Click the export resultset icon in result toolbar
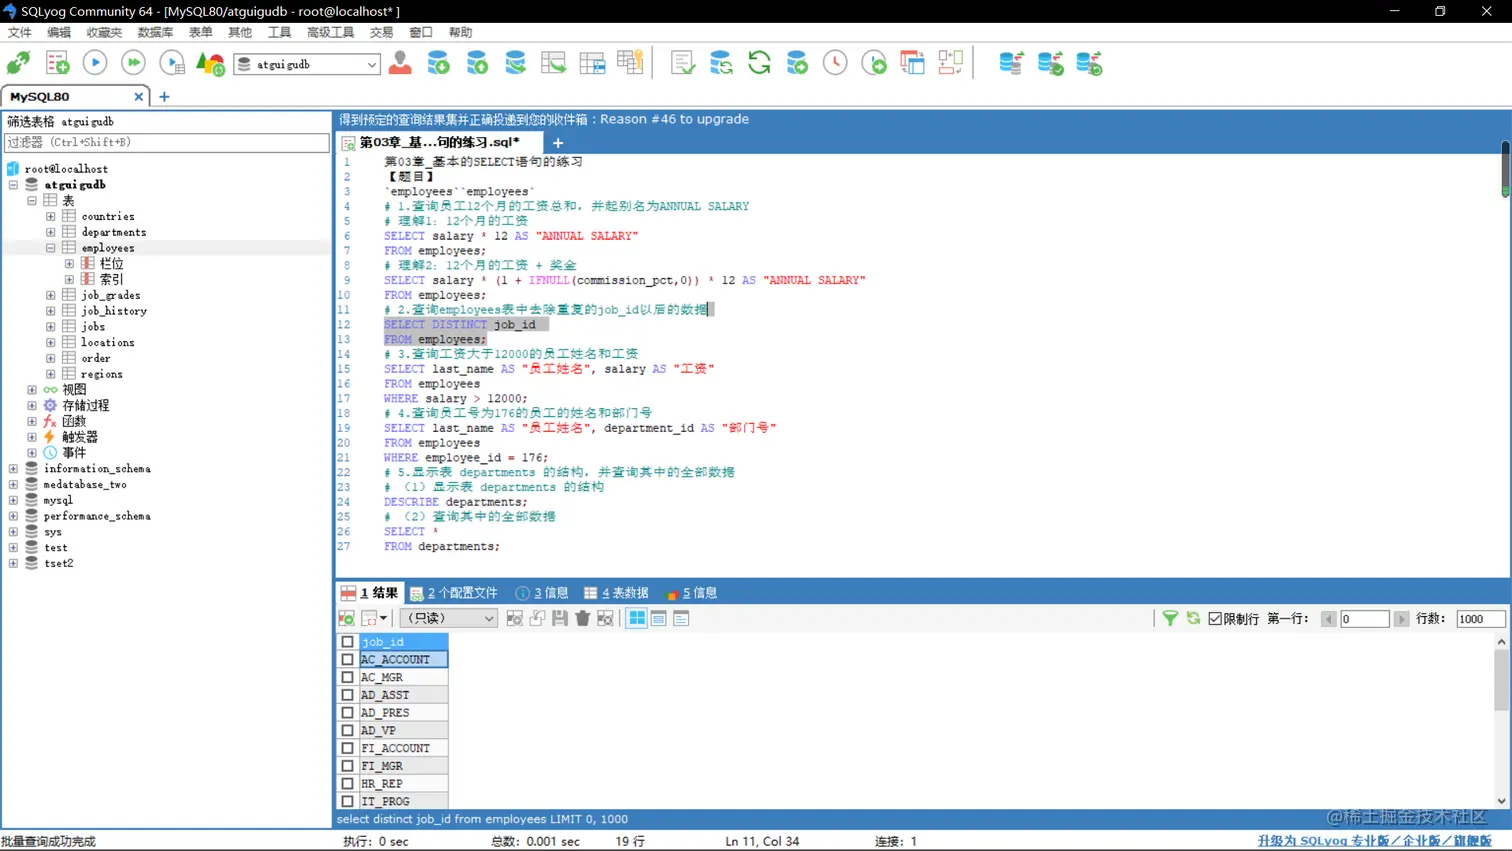1512x851 pixels. (x=346, y=618)
